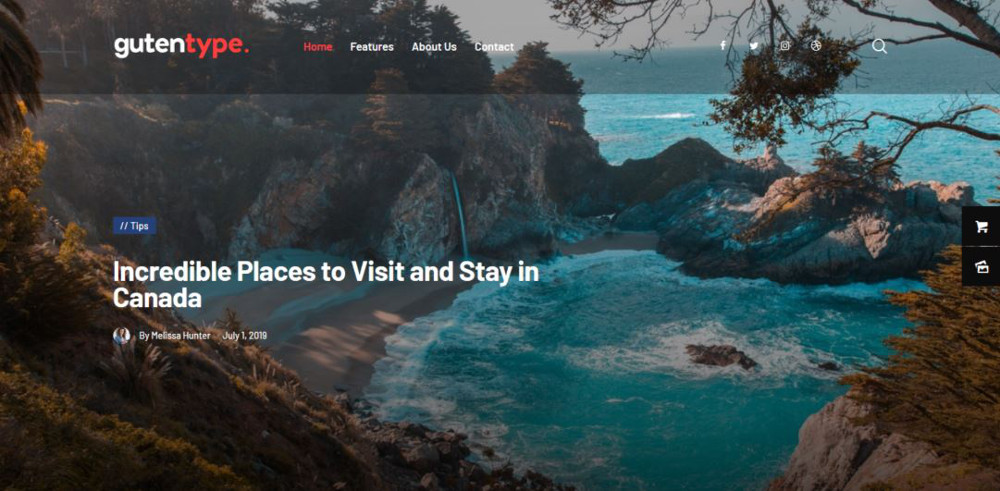This screenshot has height=491, width=1000.
Task: Select the Home menu item
Action: coord(318,47)
